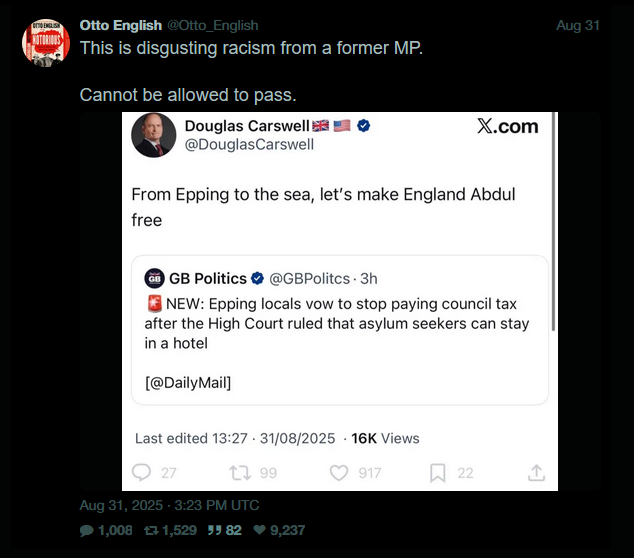Click the GB Politics quoted account avatar
Image resolution: width=634 pixels, height=558 pixels.
click(154, 278)
